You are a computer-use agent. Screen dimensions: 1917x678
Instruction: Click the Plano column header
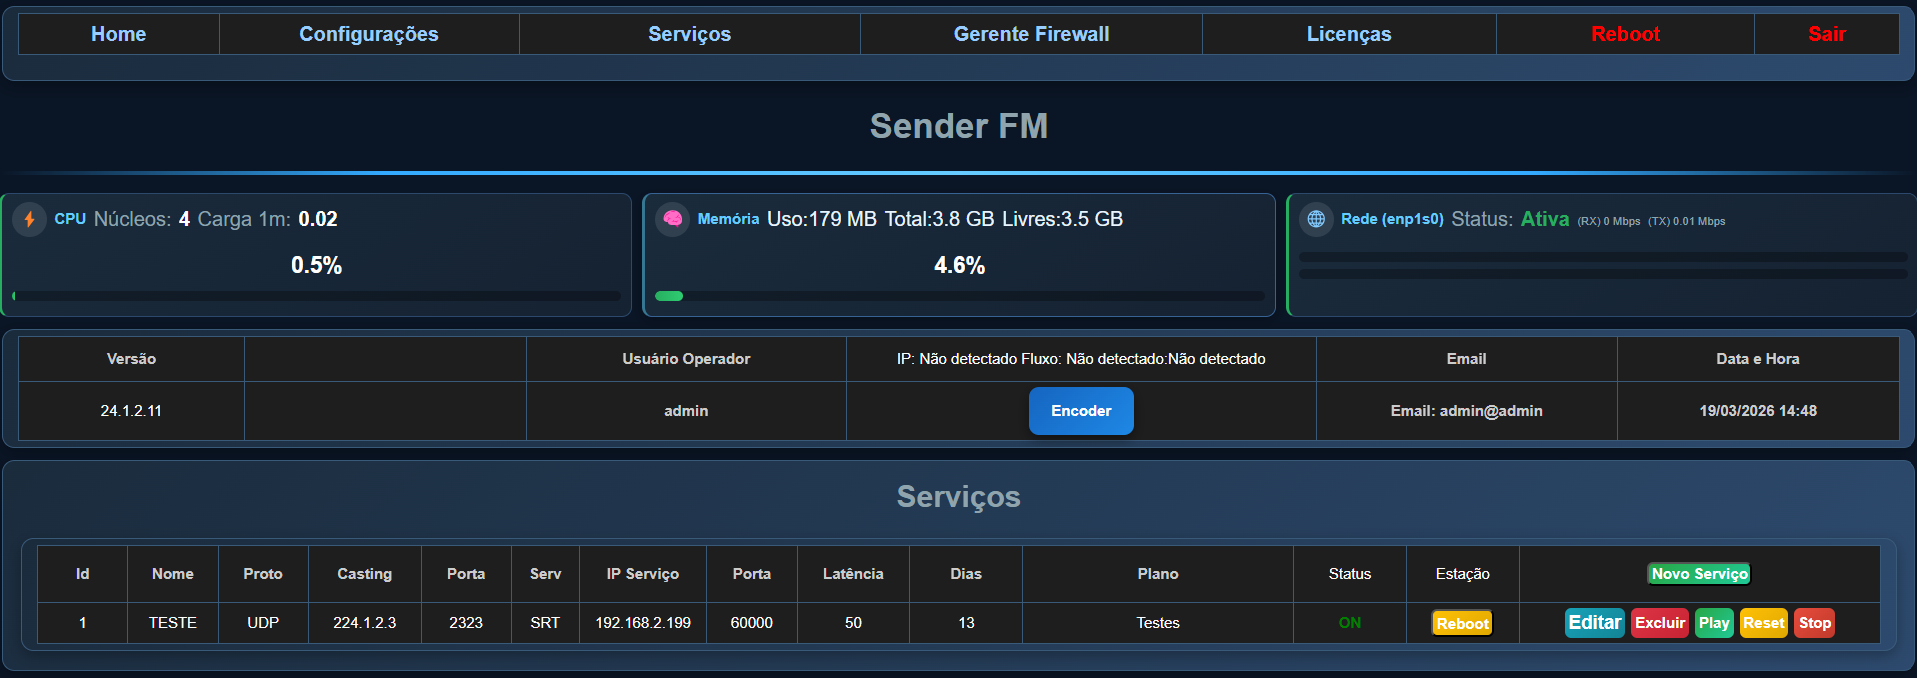1158,574
